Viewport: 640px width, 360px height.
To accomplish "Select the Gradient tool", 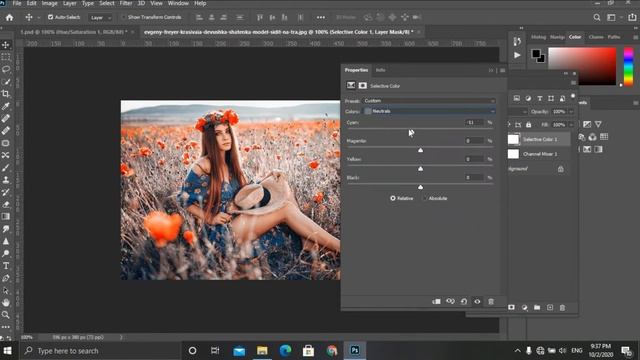I will [6, 216].
